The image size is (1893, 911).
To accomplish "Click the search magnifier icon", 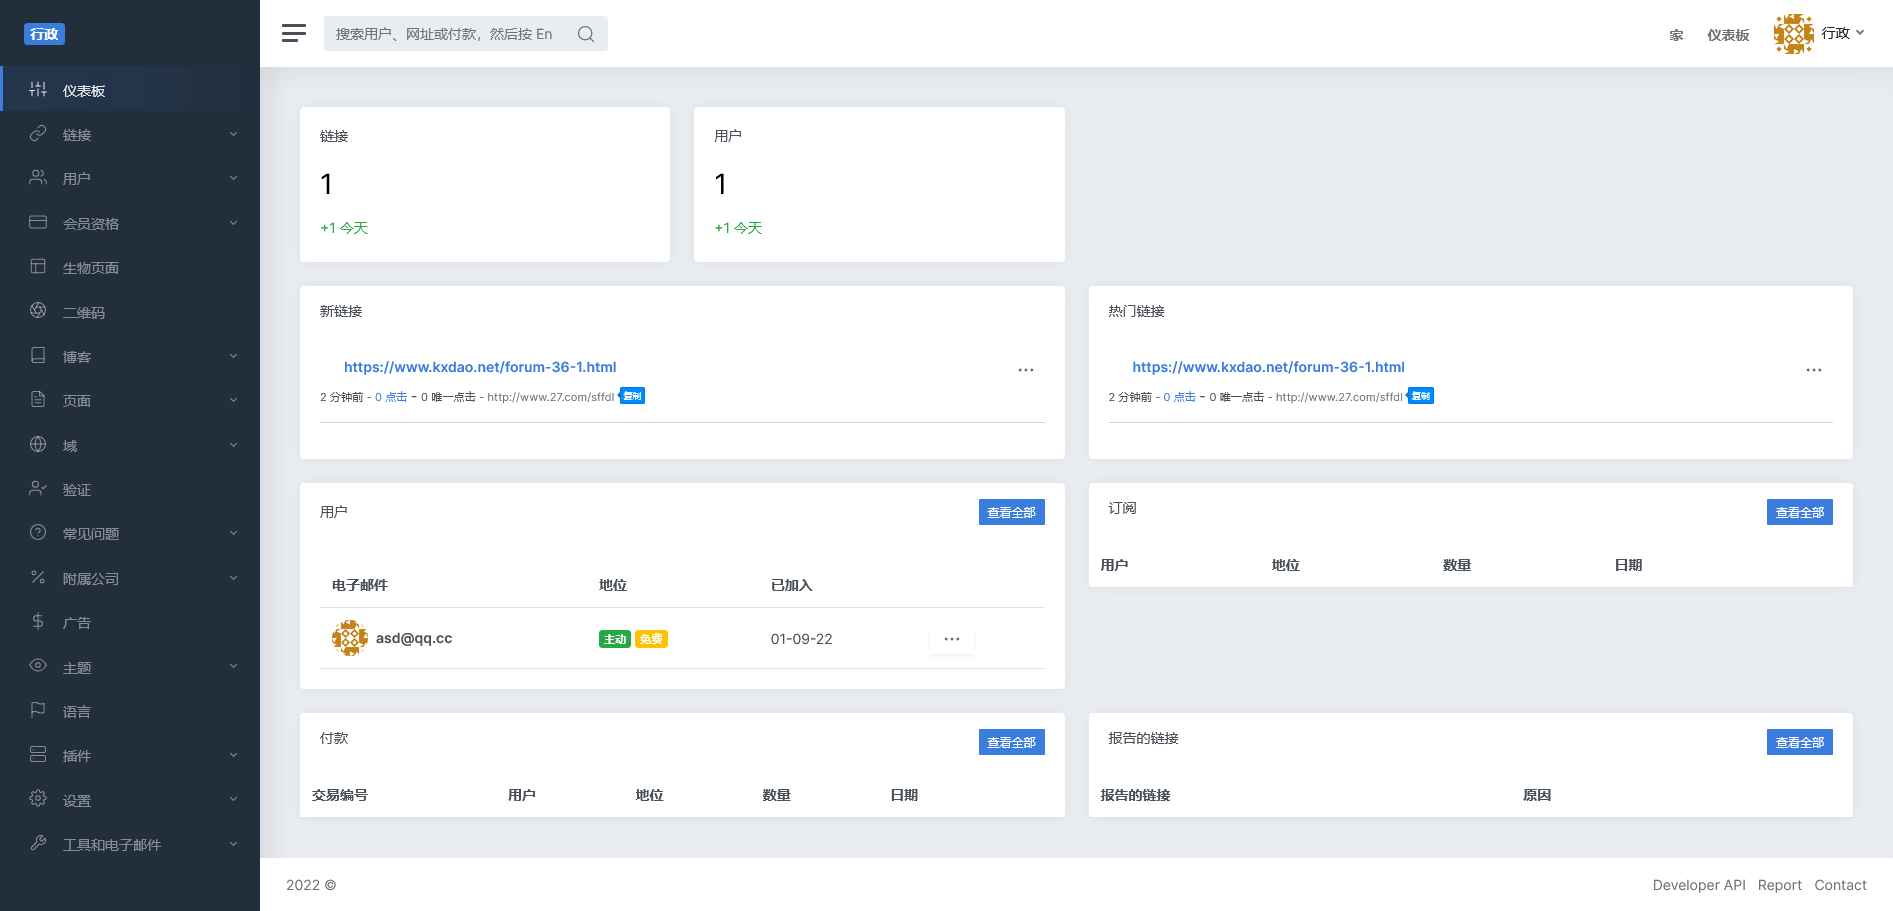I will [x=586, y=34].
